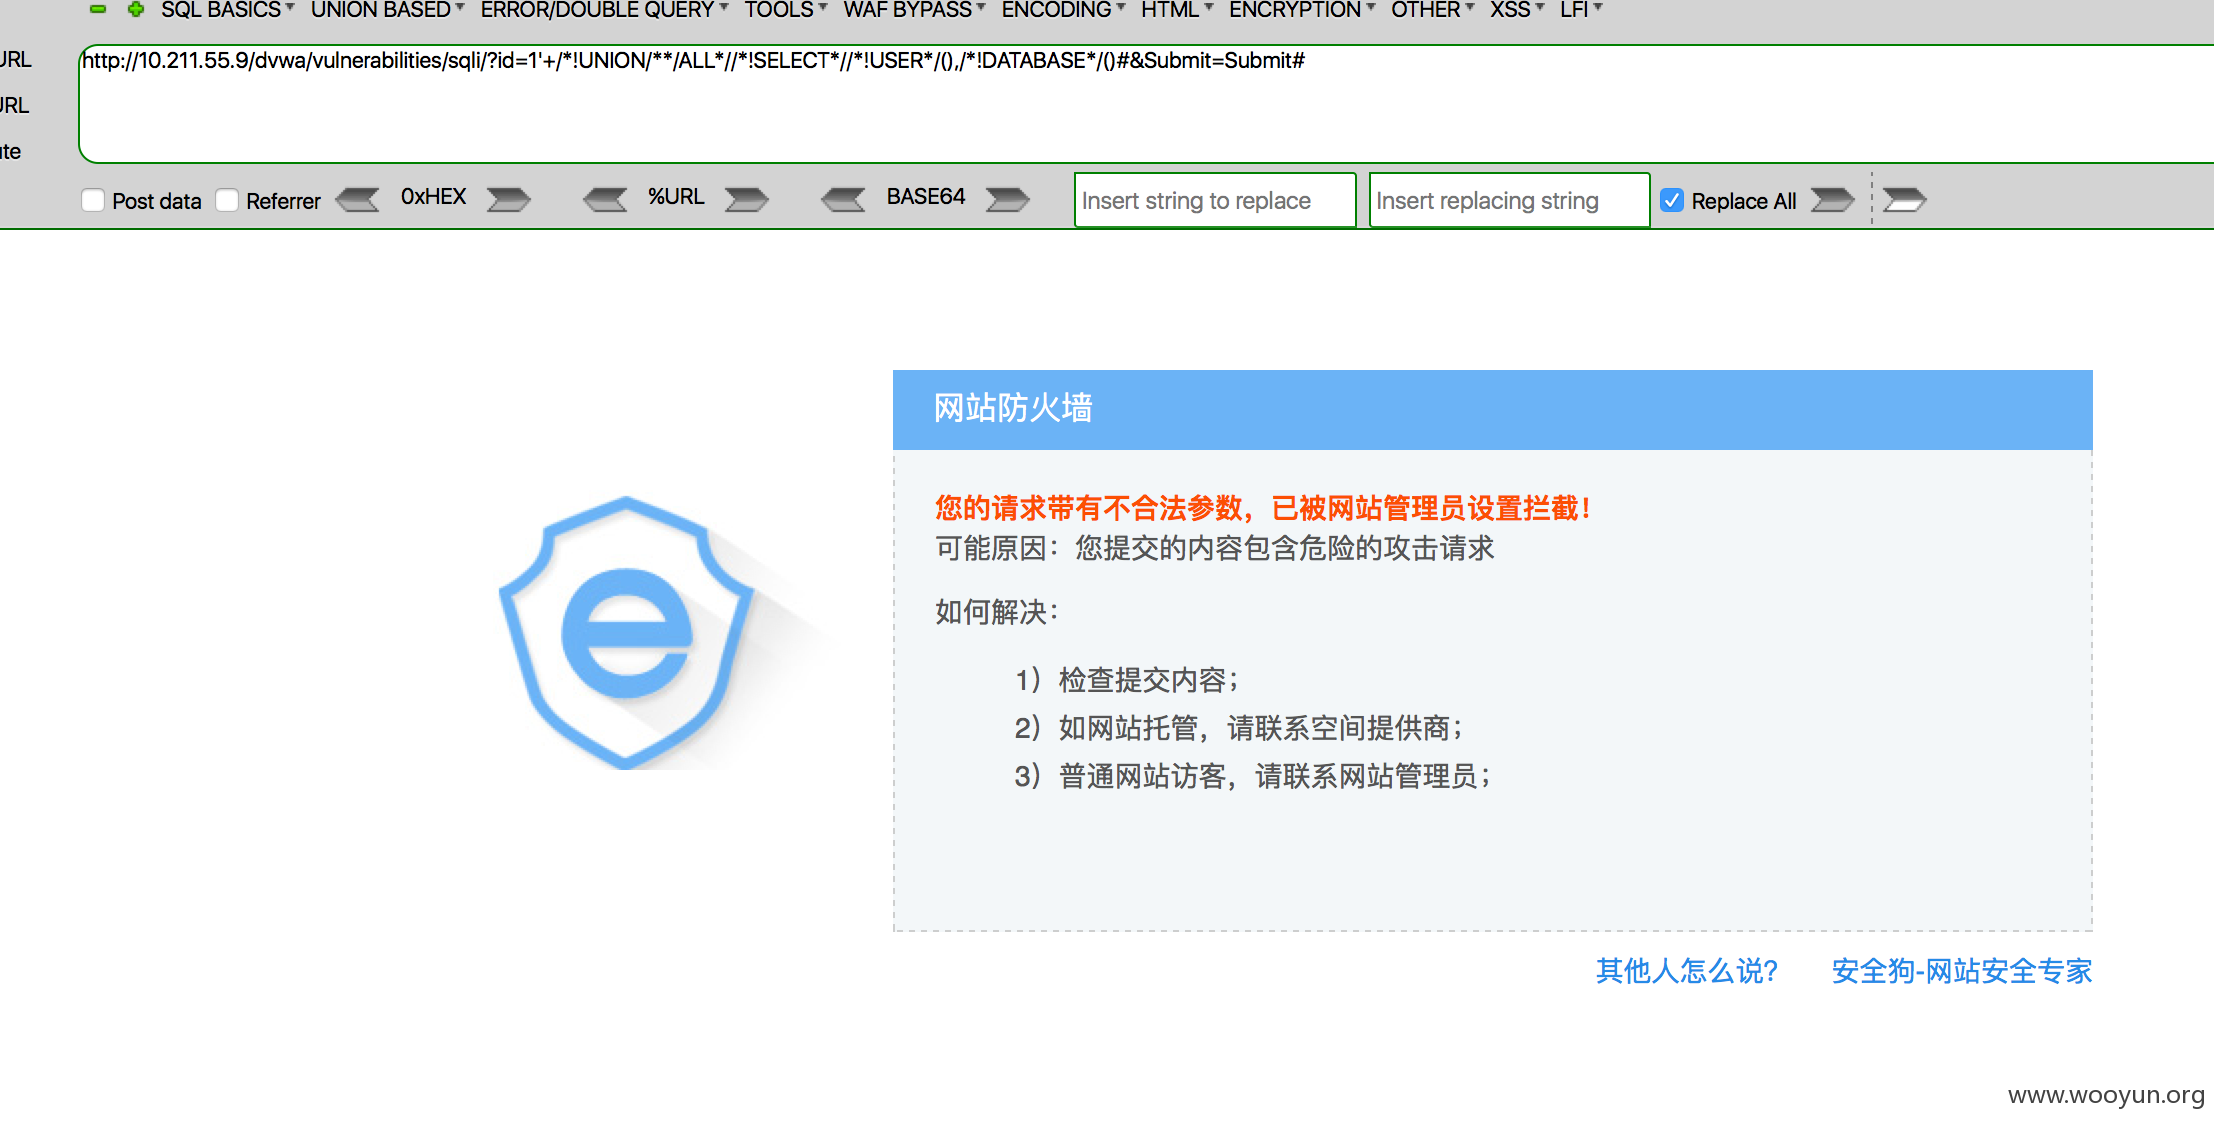The image size is (2214, 1124).
Task: Enable the Referrer checkbox
Action: tap(227, 200)
